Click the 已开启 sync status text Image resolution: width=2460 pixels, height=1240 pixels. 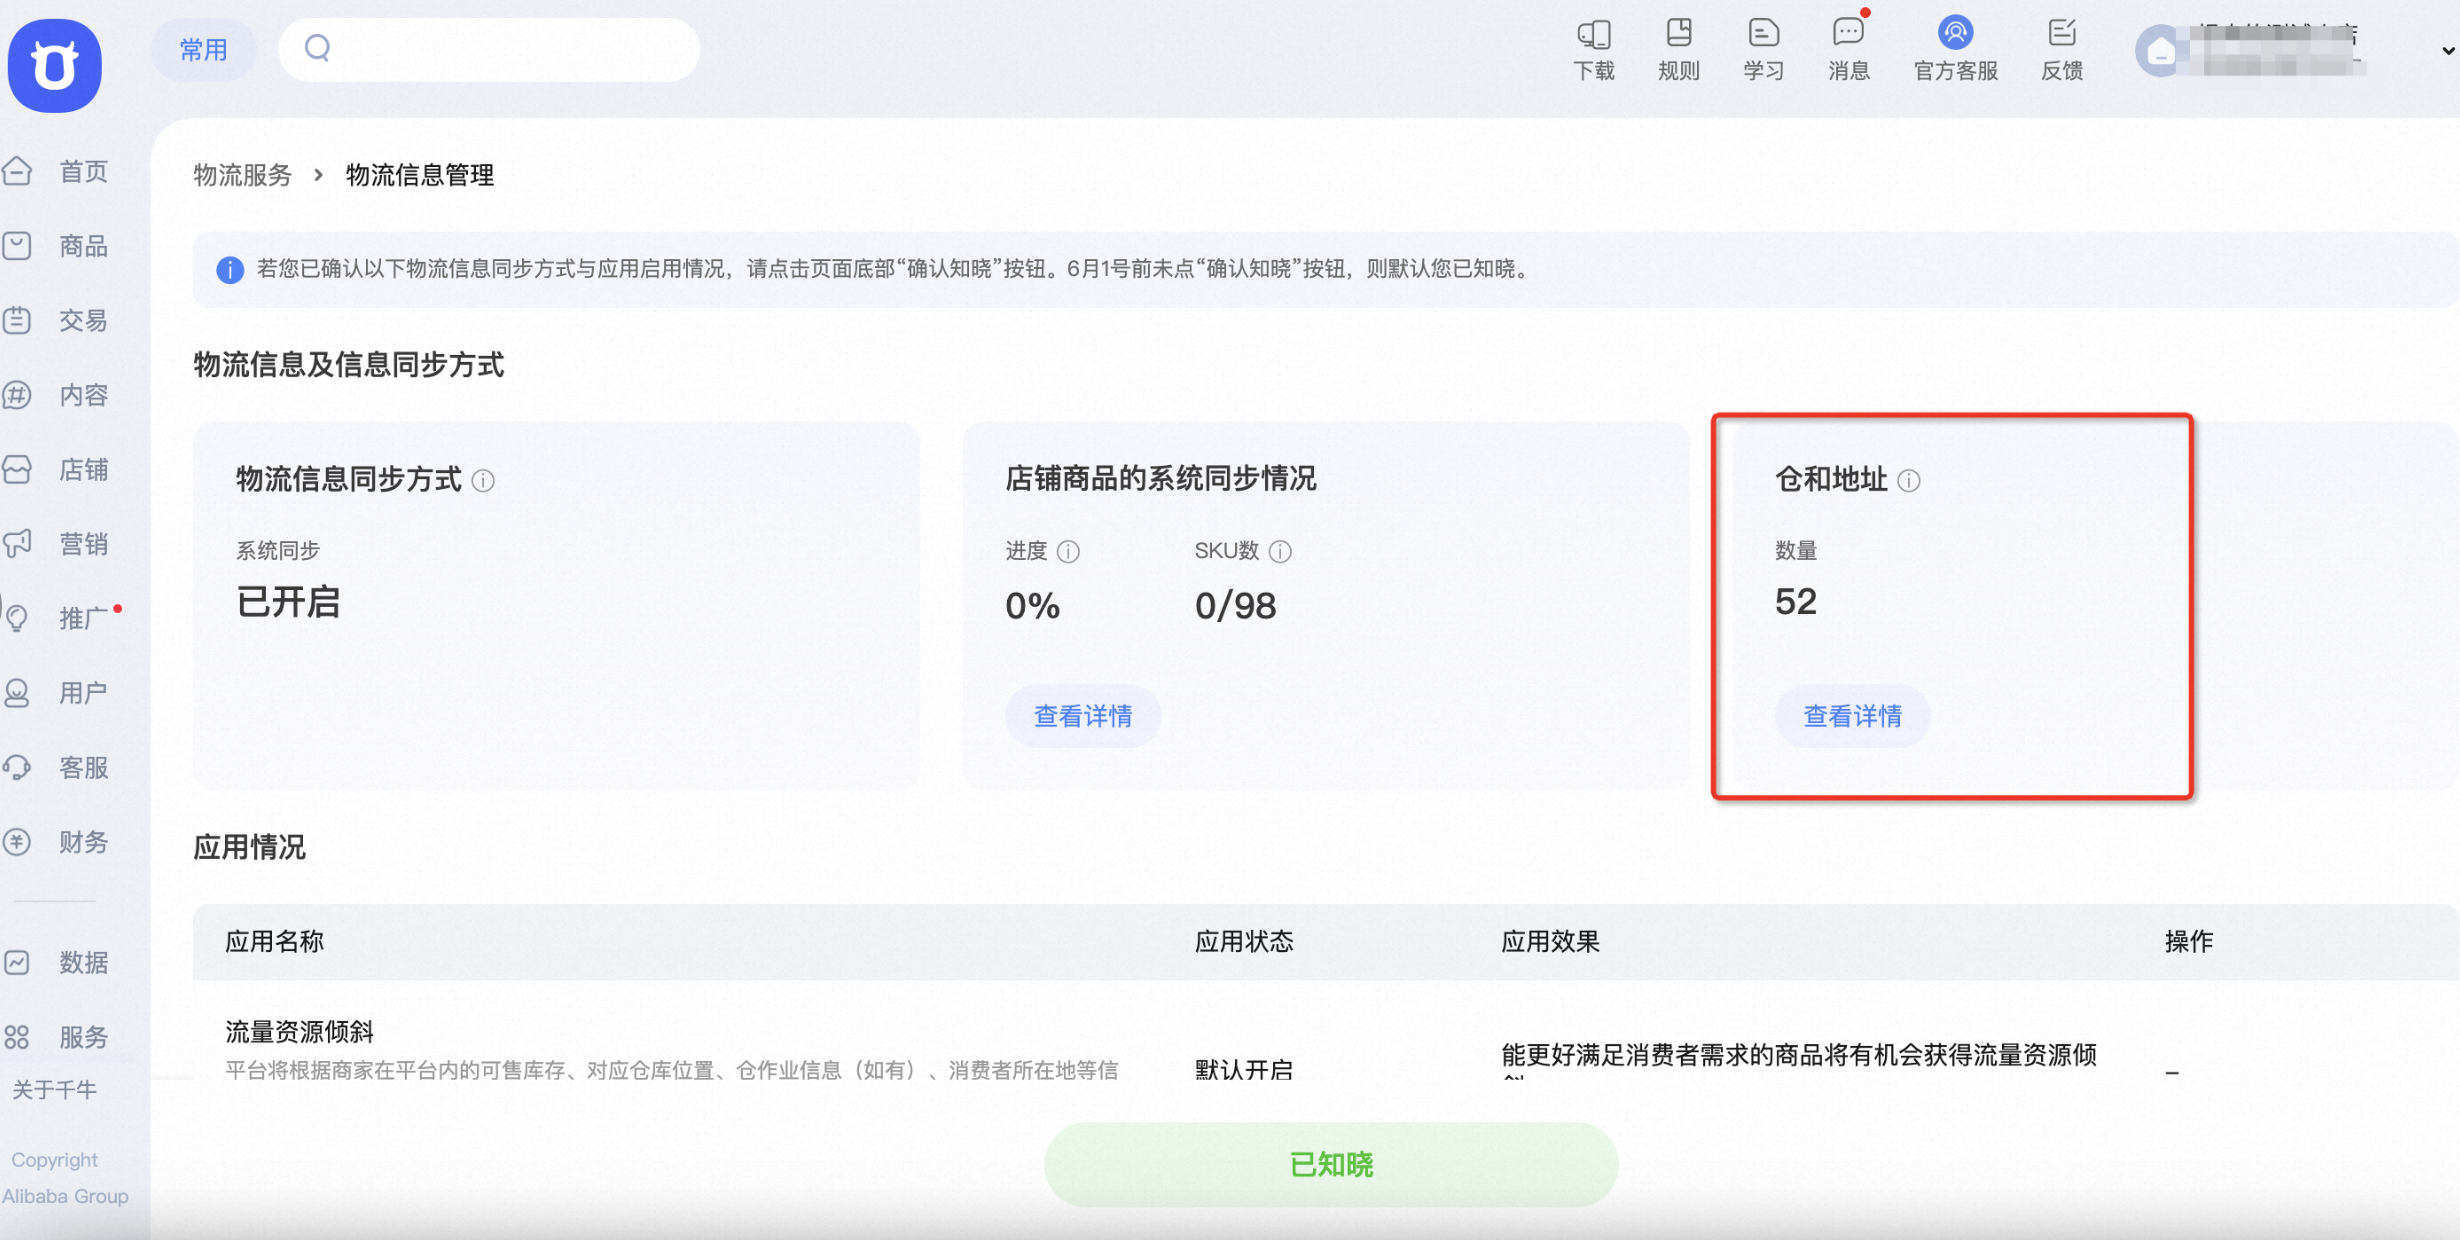[288, 603]
